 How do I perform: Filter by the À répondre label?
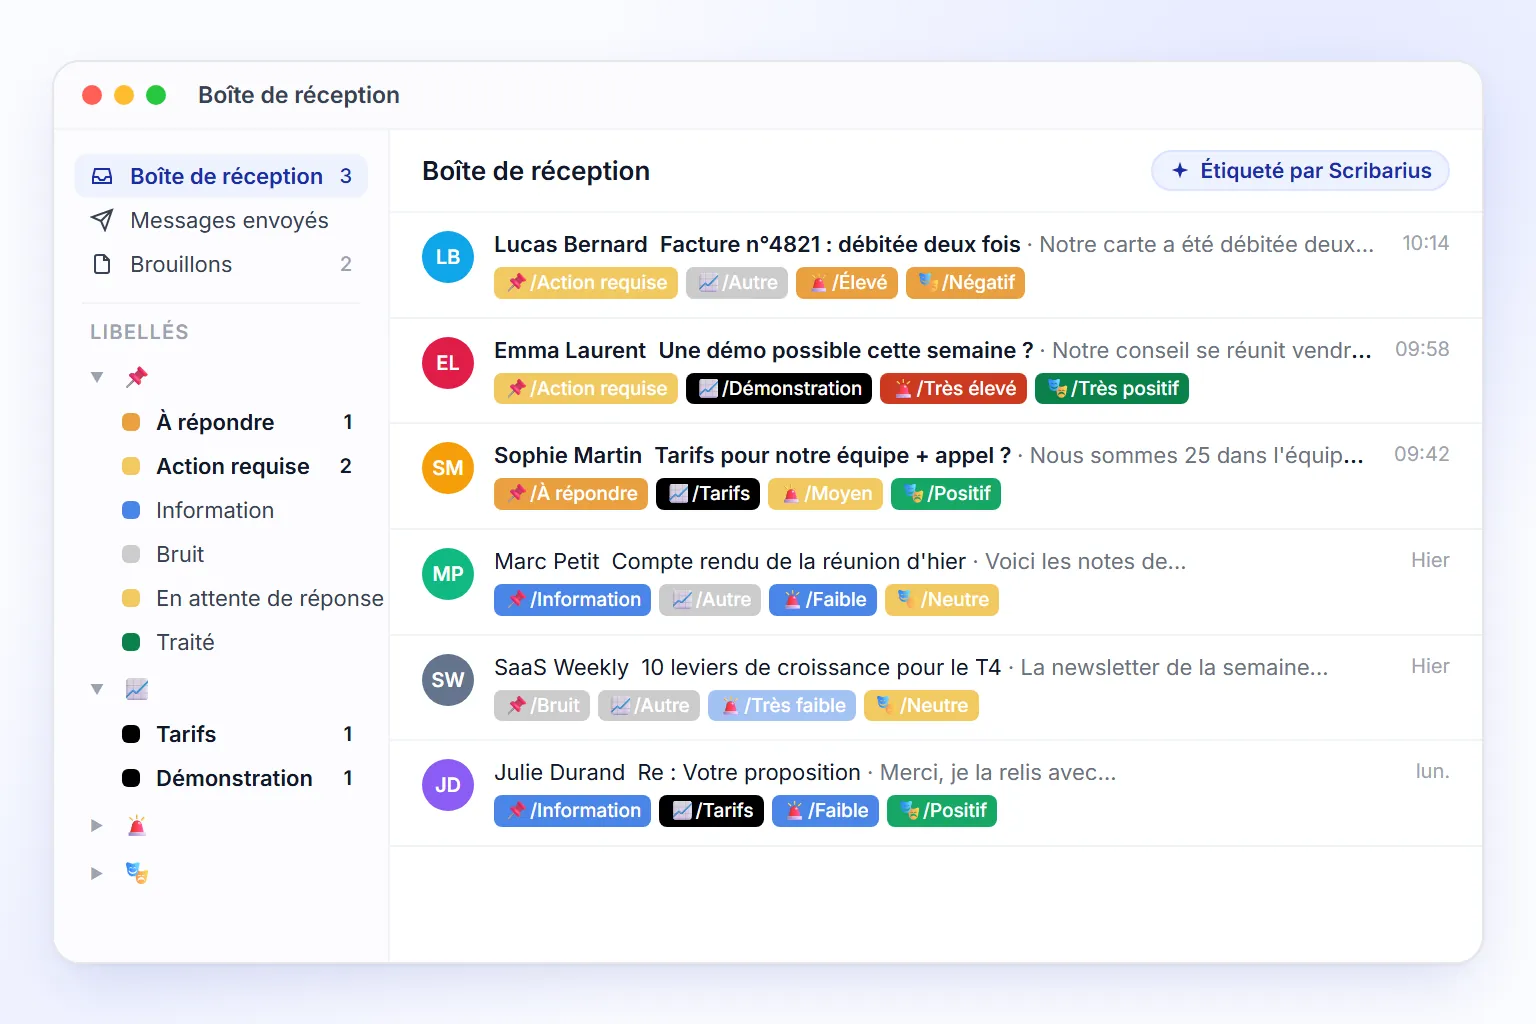[236, 422]
